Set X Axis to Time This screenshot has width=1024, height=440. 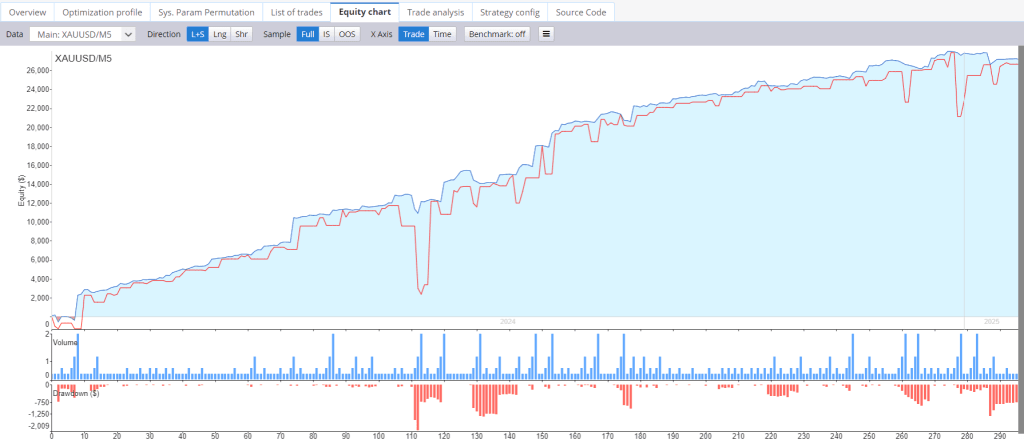[x=442, y=34]
